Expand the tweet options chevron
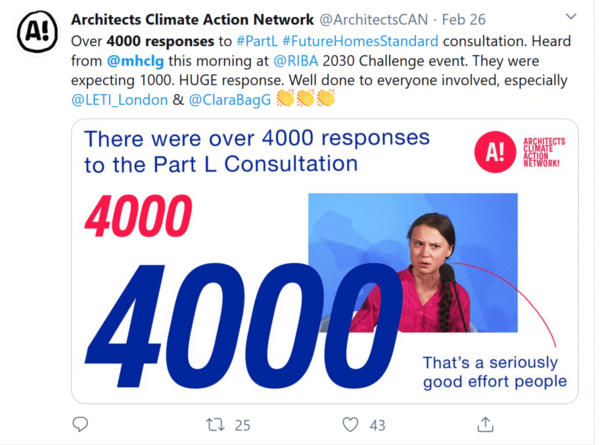Screen dimensions: 600x445 point(571,17)
